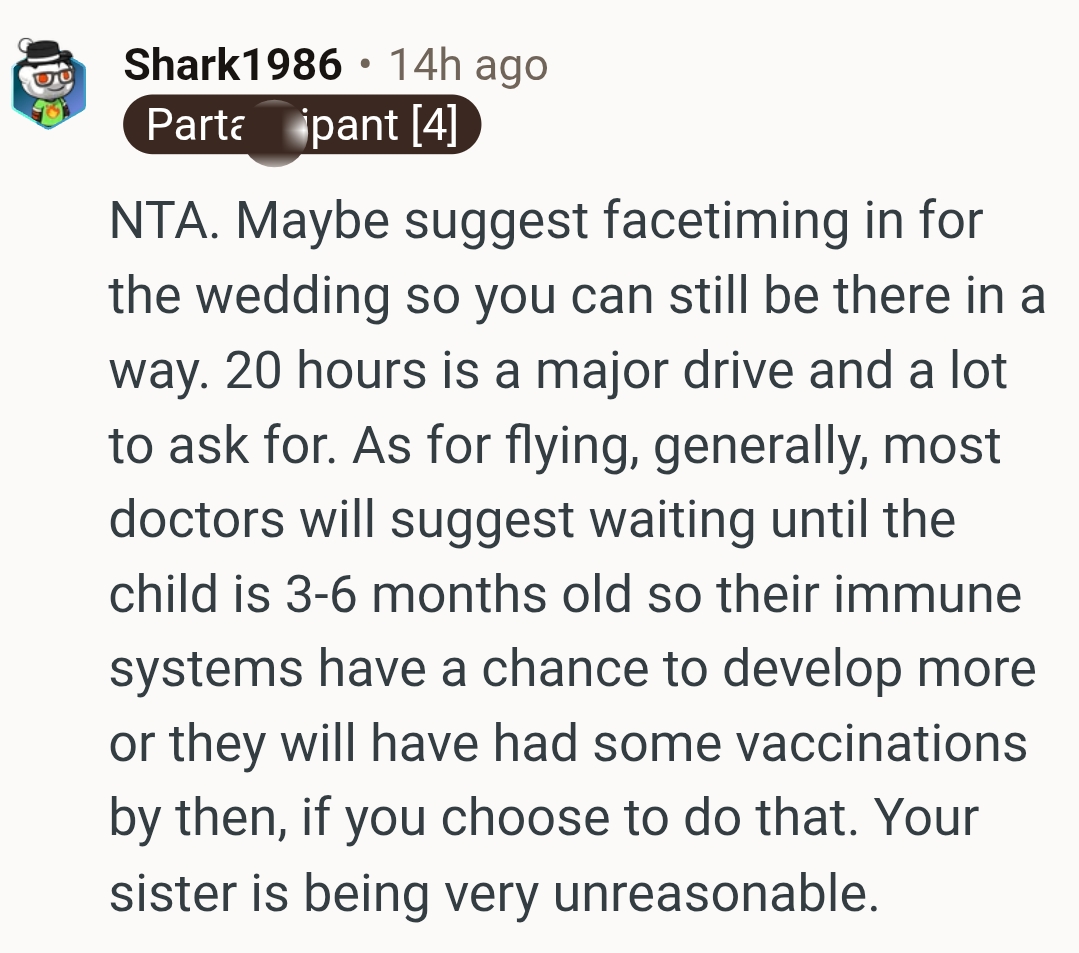Click the word "sister" in the last line

coord(166,893)
